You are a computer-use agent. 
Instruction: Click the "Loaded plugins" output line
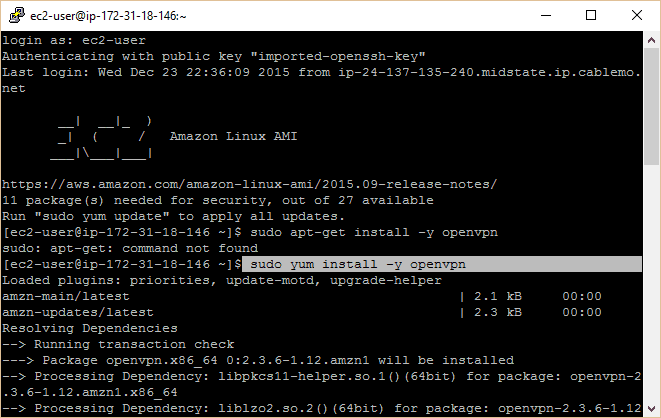(220, 280)
